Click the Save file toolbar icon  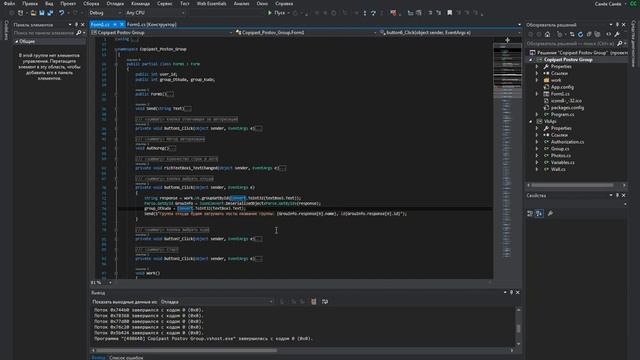(42, 13)
